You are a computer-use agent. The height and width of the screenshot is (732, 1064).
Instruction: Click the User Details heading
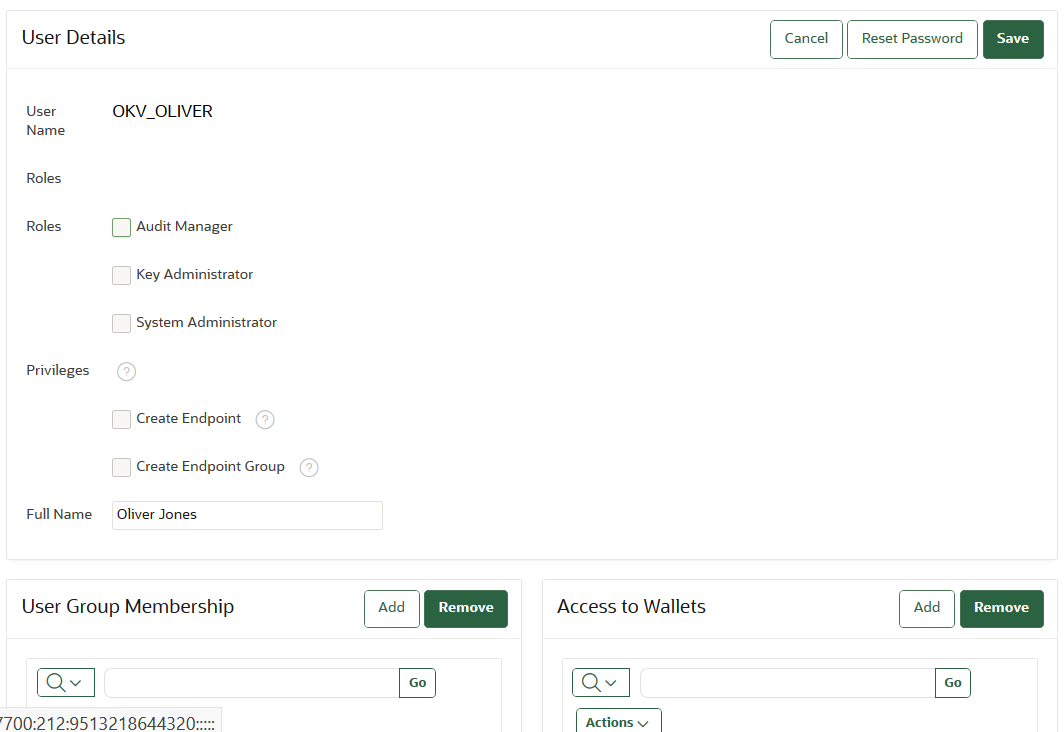point(73,37)
